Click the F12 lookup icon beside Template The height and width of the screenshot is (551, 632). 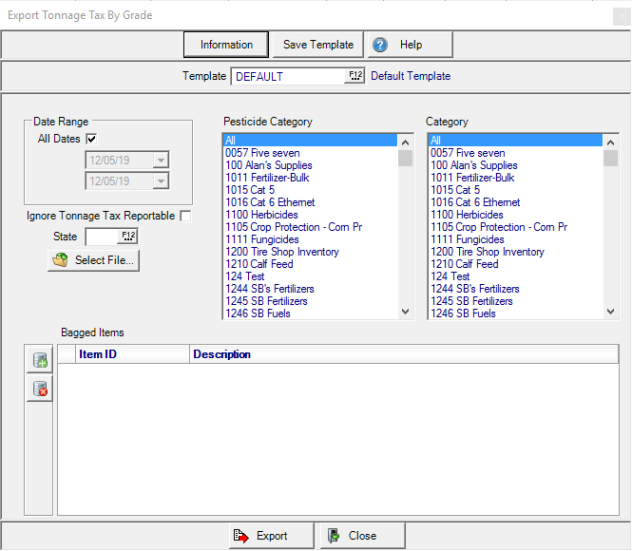tap(355, 76)
